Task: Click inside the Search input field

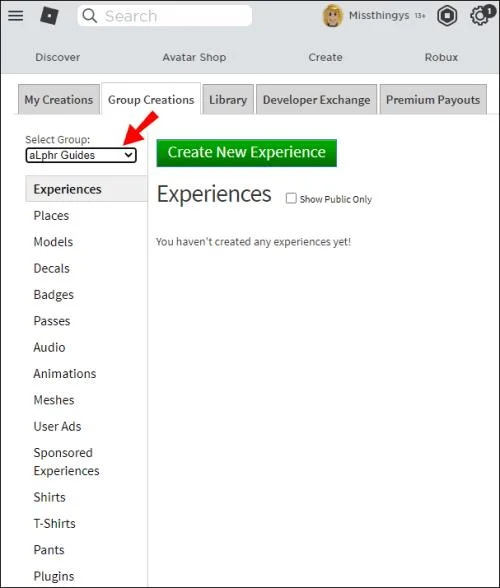Action: pos(165,16)
